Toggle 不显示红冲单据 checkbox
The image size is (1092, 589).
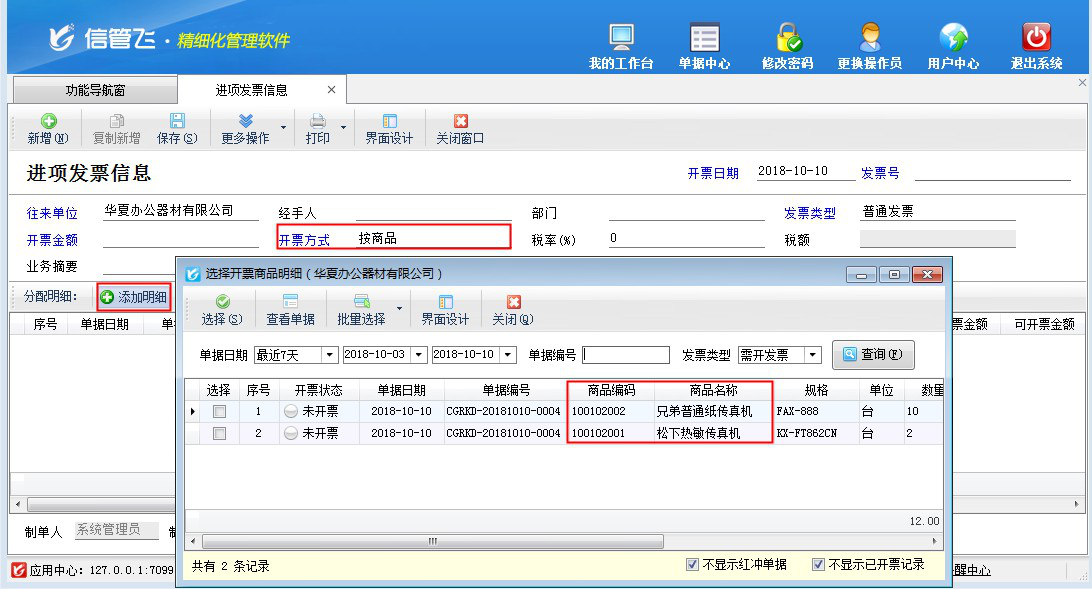tap(692, 565)
